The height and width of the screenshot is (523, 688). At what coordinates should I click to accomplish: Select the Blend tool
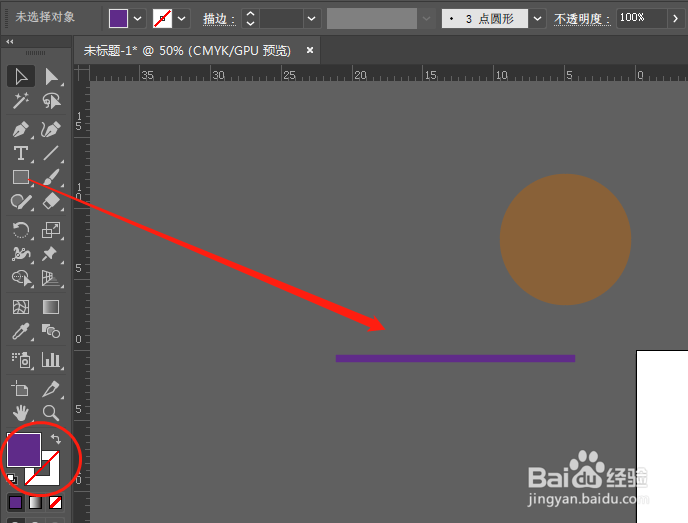(51, 331)
